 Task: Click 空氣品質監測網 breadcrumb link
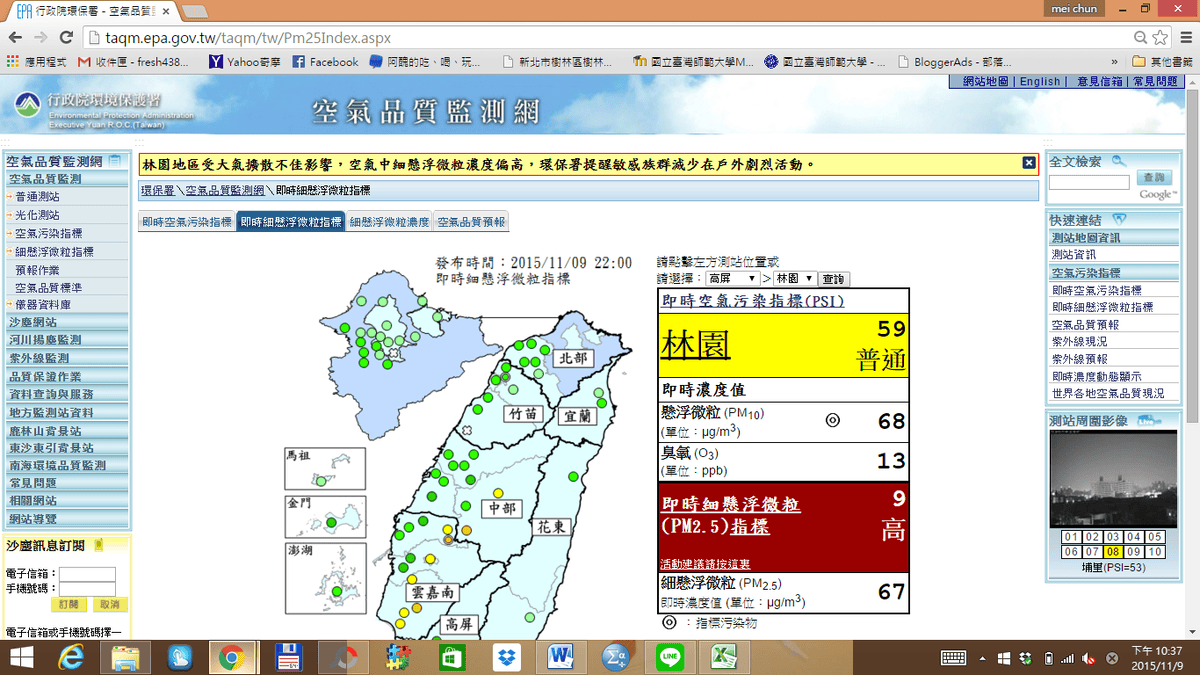tap(224, 190)
